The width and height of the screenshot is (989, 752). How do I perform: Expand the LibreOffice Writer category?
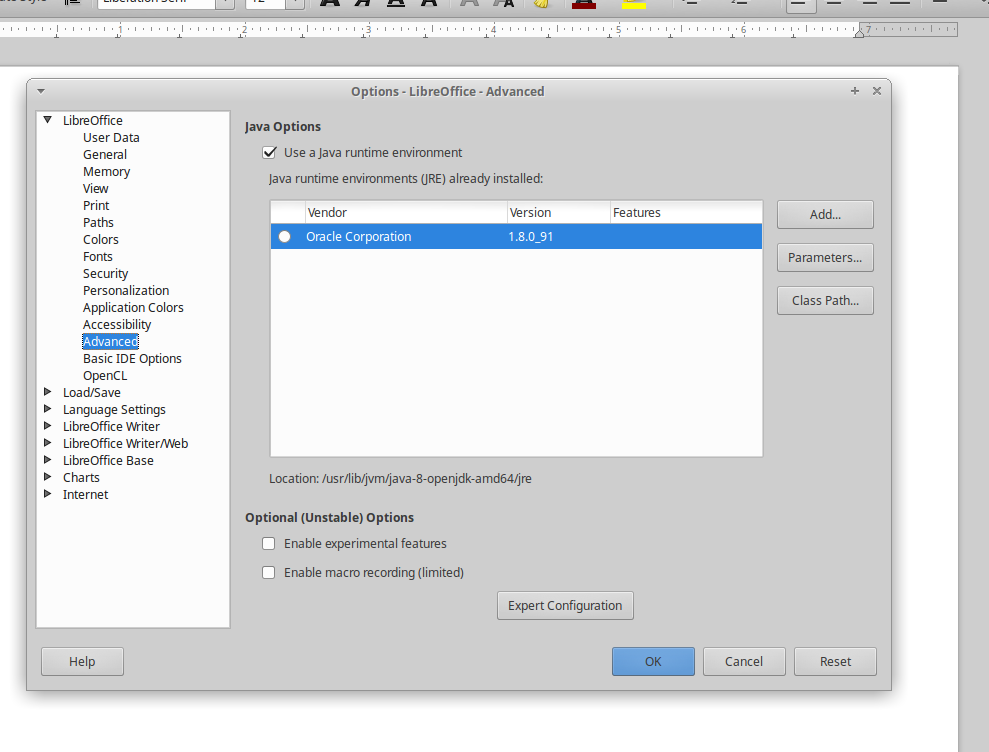[x=47, y=426]
